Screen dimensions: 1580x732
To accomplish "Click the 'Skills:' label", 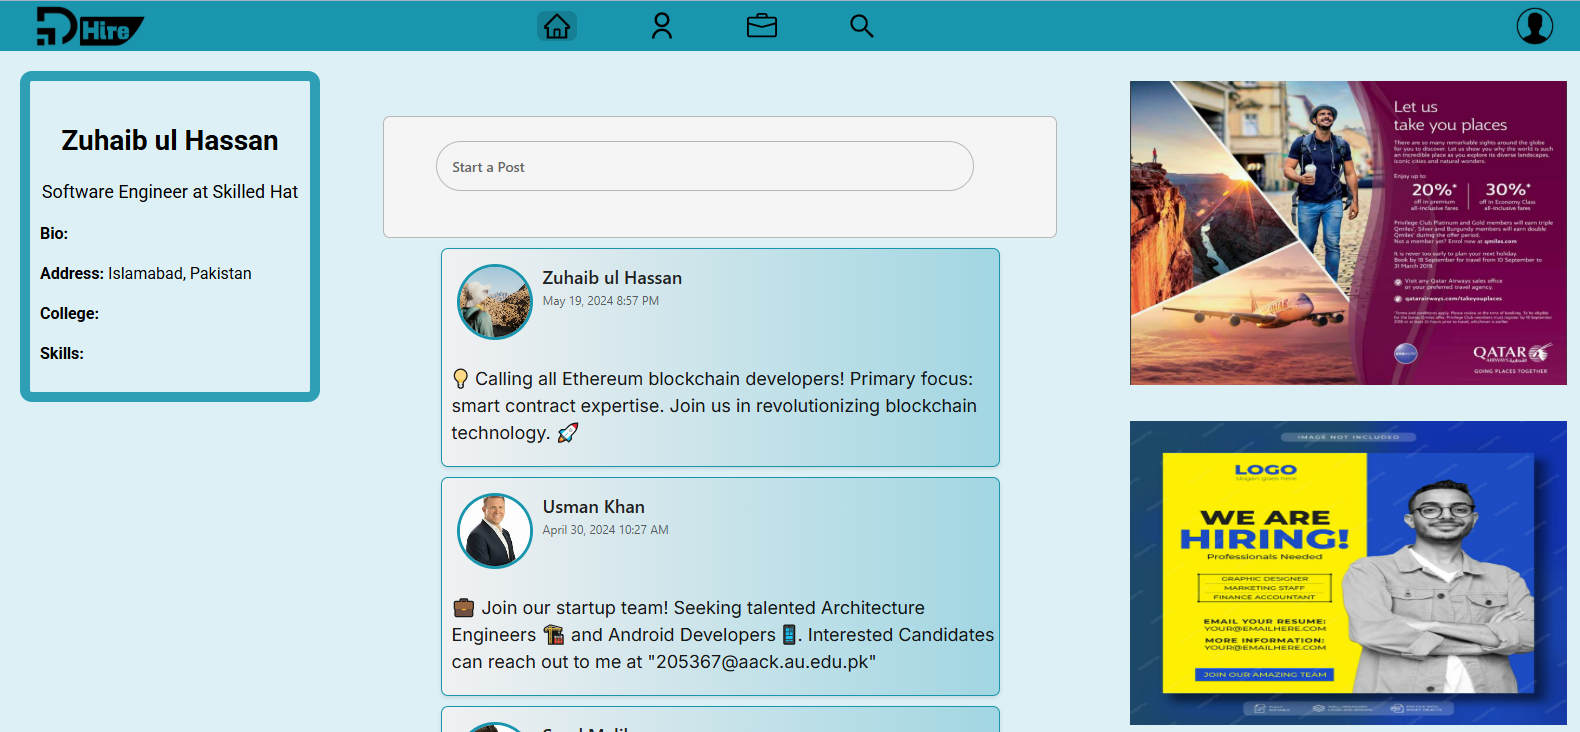I will [62, 353].
